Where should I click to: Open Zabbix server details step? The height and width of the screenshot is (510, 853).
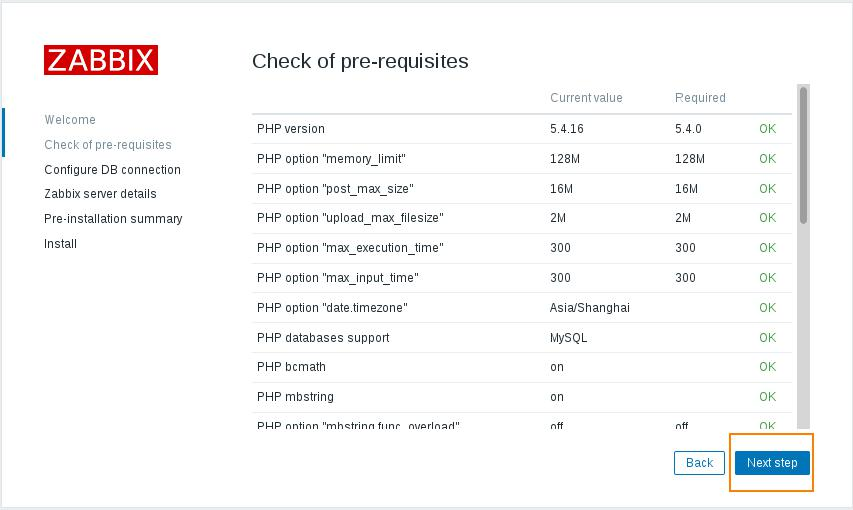click(x=100, y=194)
